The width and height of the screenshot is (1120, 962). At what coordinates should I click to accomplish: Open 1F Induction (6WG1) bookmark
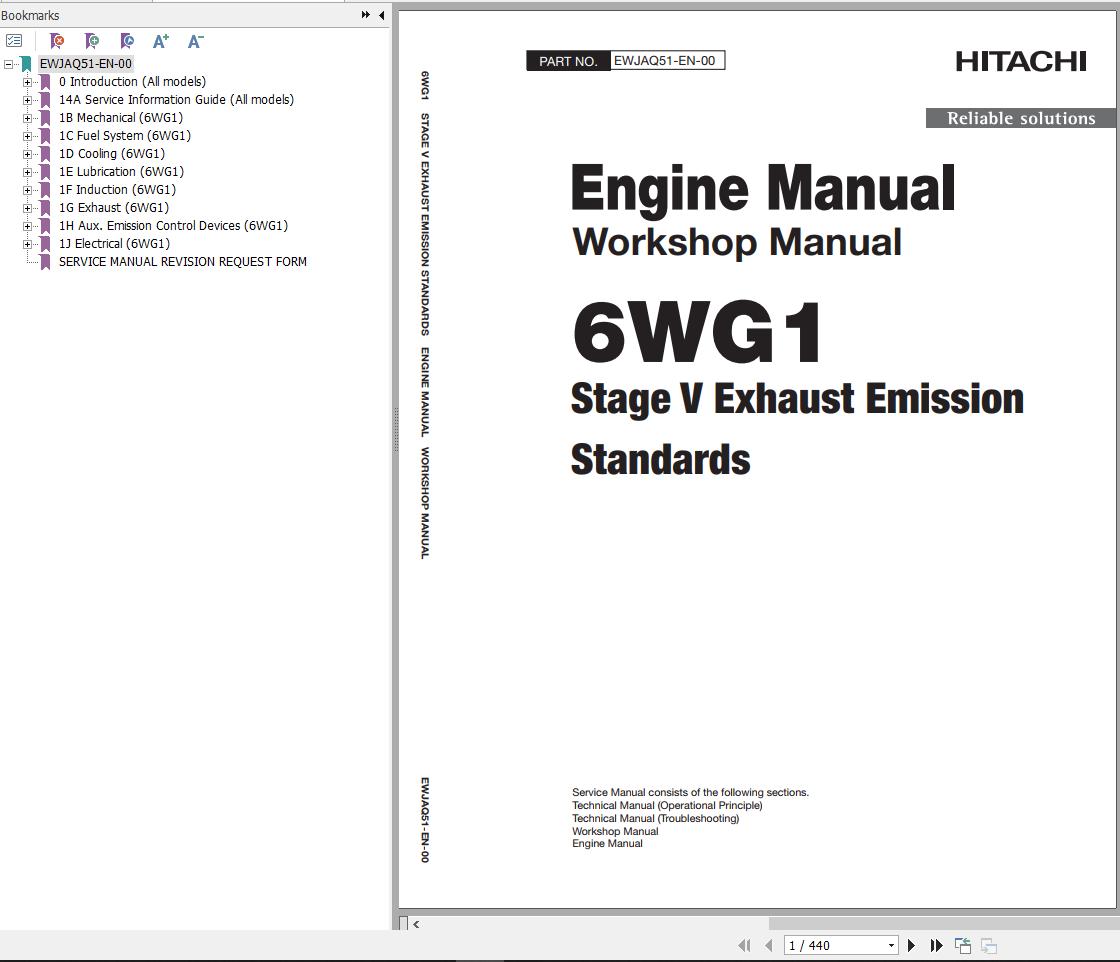coord(117,189)
